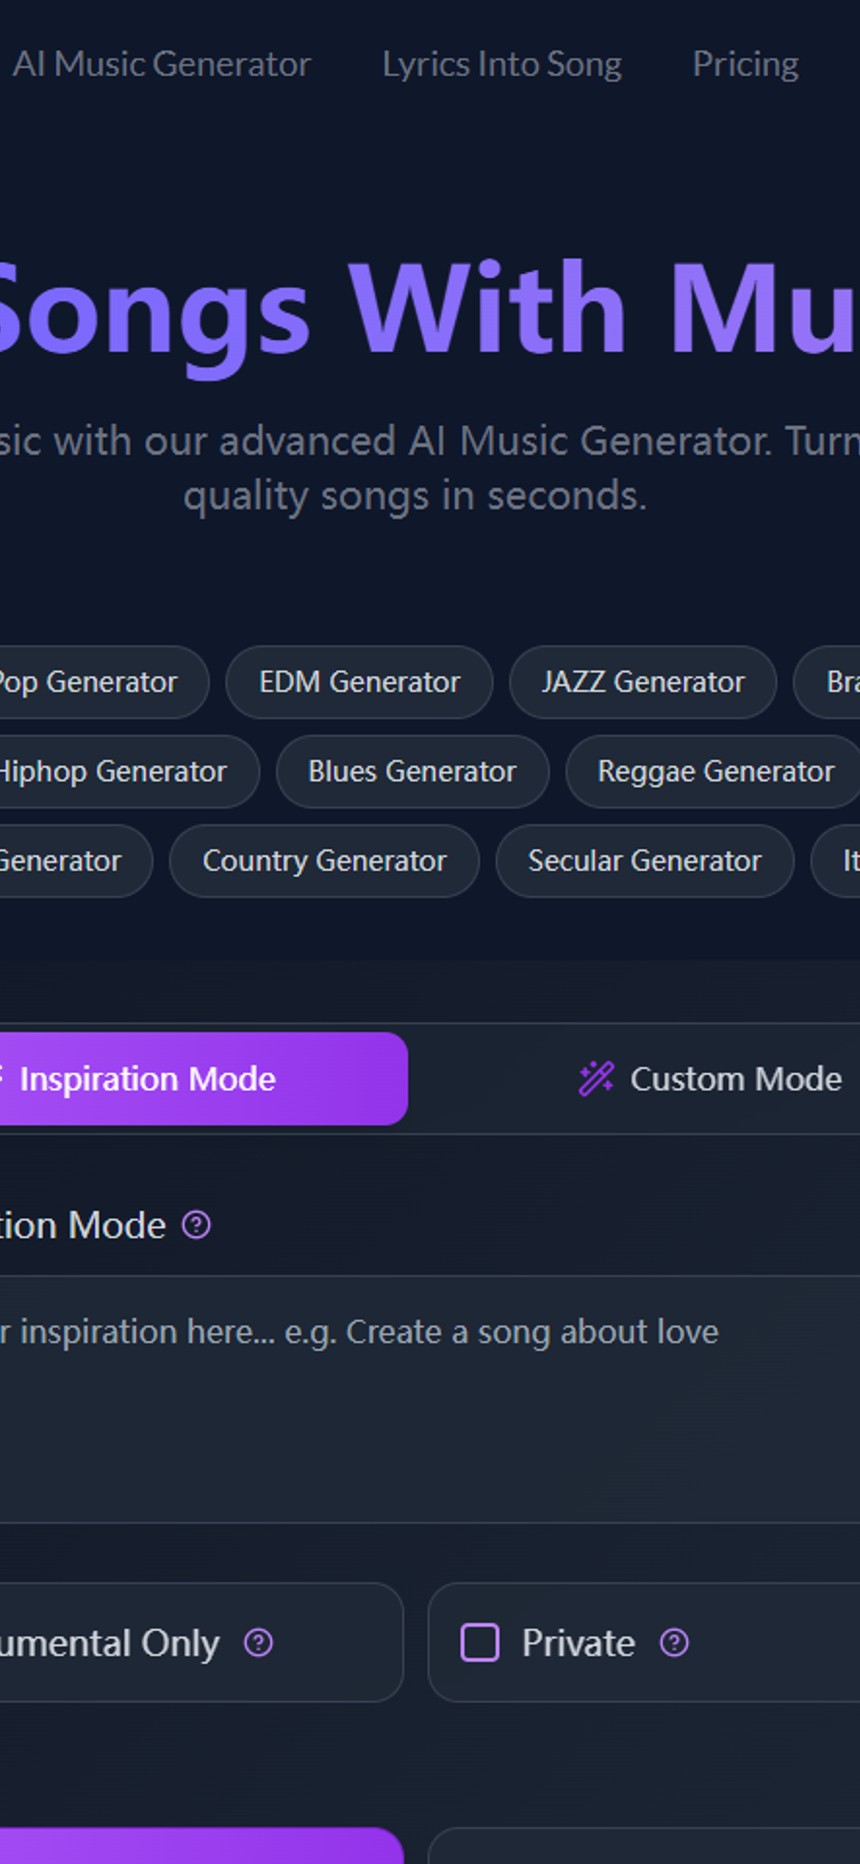
Task: Choose the Reggae Generator chip
Action: (714, 771)
